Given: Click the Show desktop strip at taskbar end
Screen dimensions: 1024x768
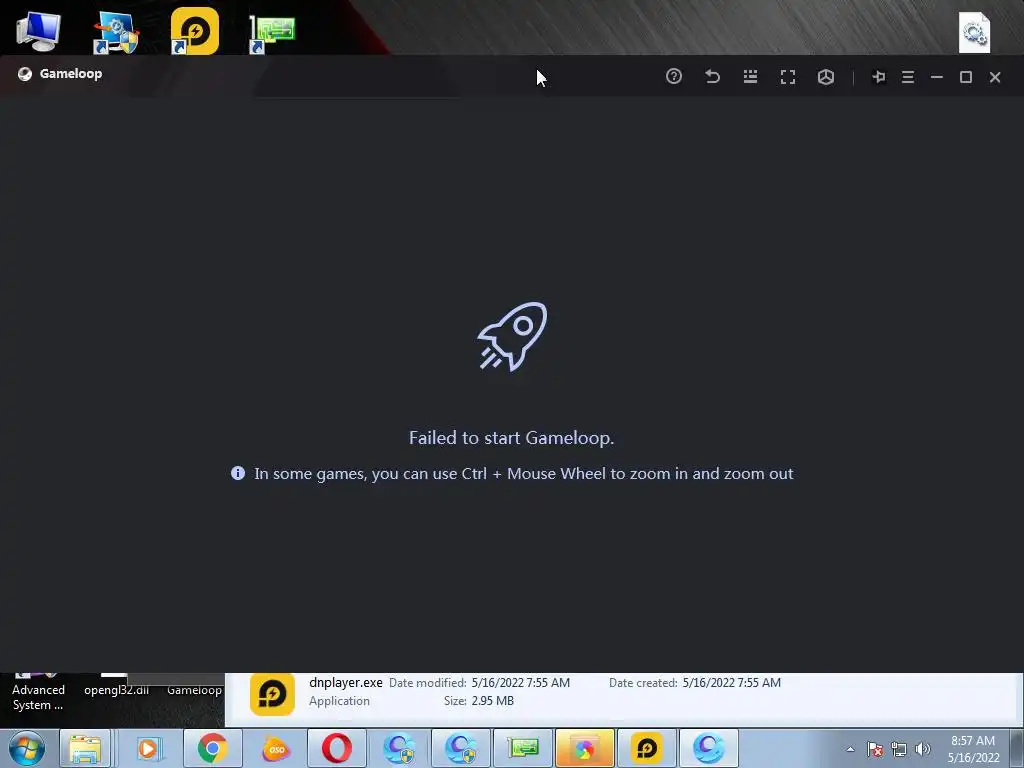Looking at the screenshot, I should (x=1017, y=748).
